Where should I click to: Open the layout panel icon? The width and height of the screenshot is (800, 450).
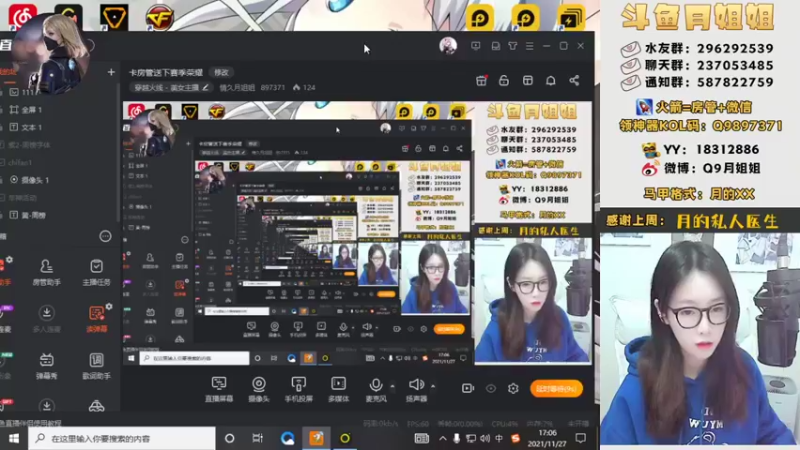528,81
